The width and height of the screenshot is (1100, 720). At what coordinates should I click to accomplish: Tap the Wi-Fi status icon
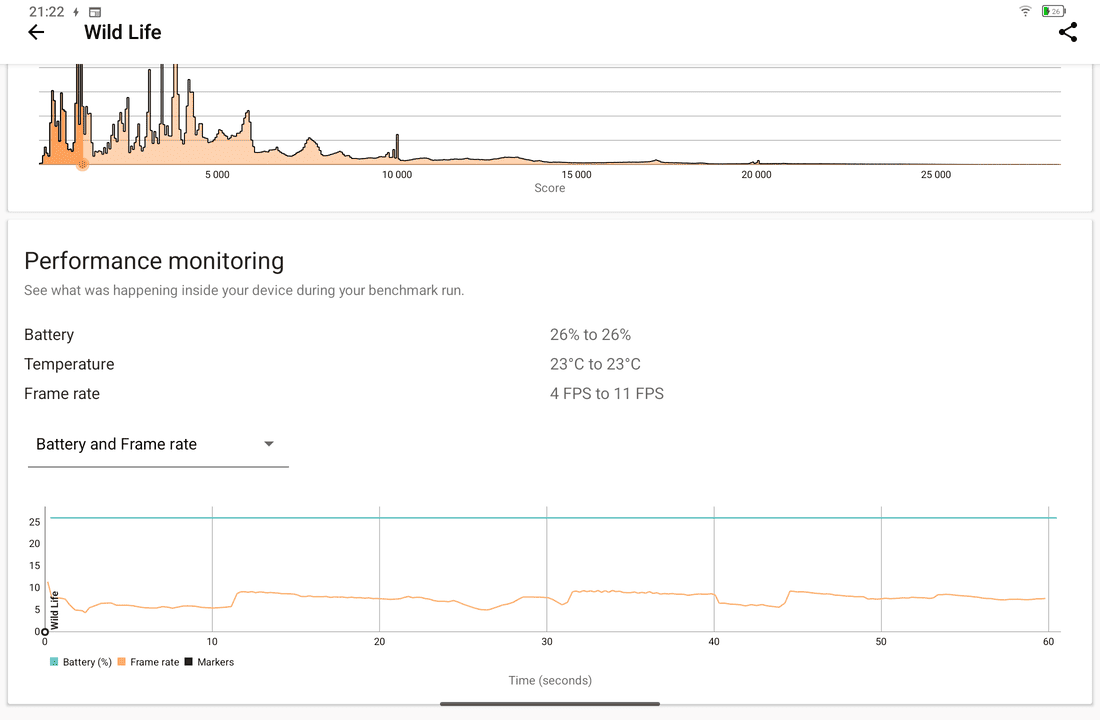click(x=1025, y=11)
